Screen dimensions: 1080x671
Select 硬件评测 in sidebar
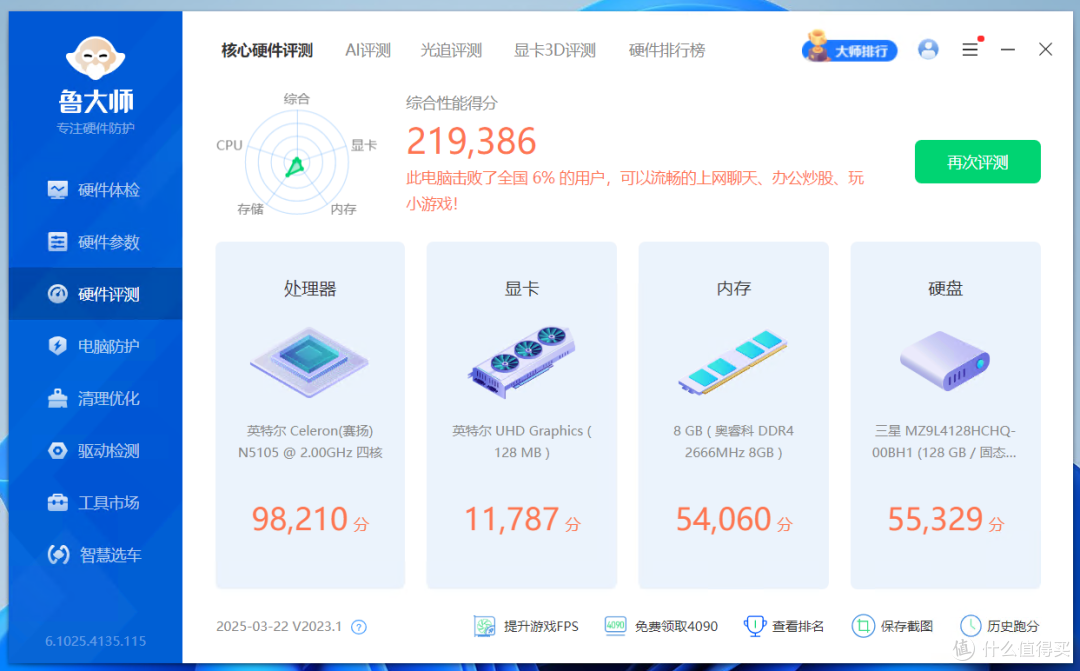tap(94, 294)
